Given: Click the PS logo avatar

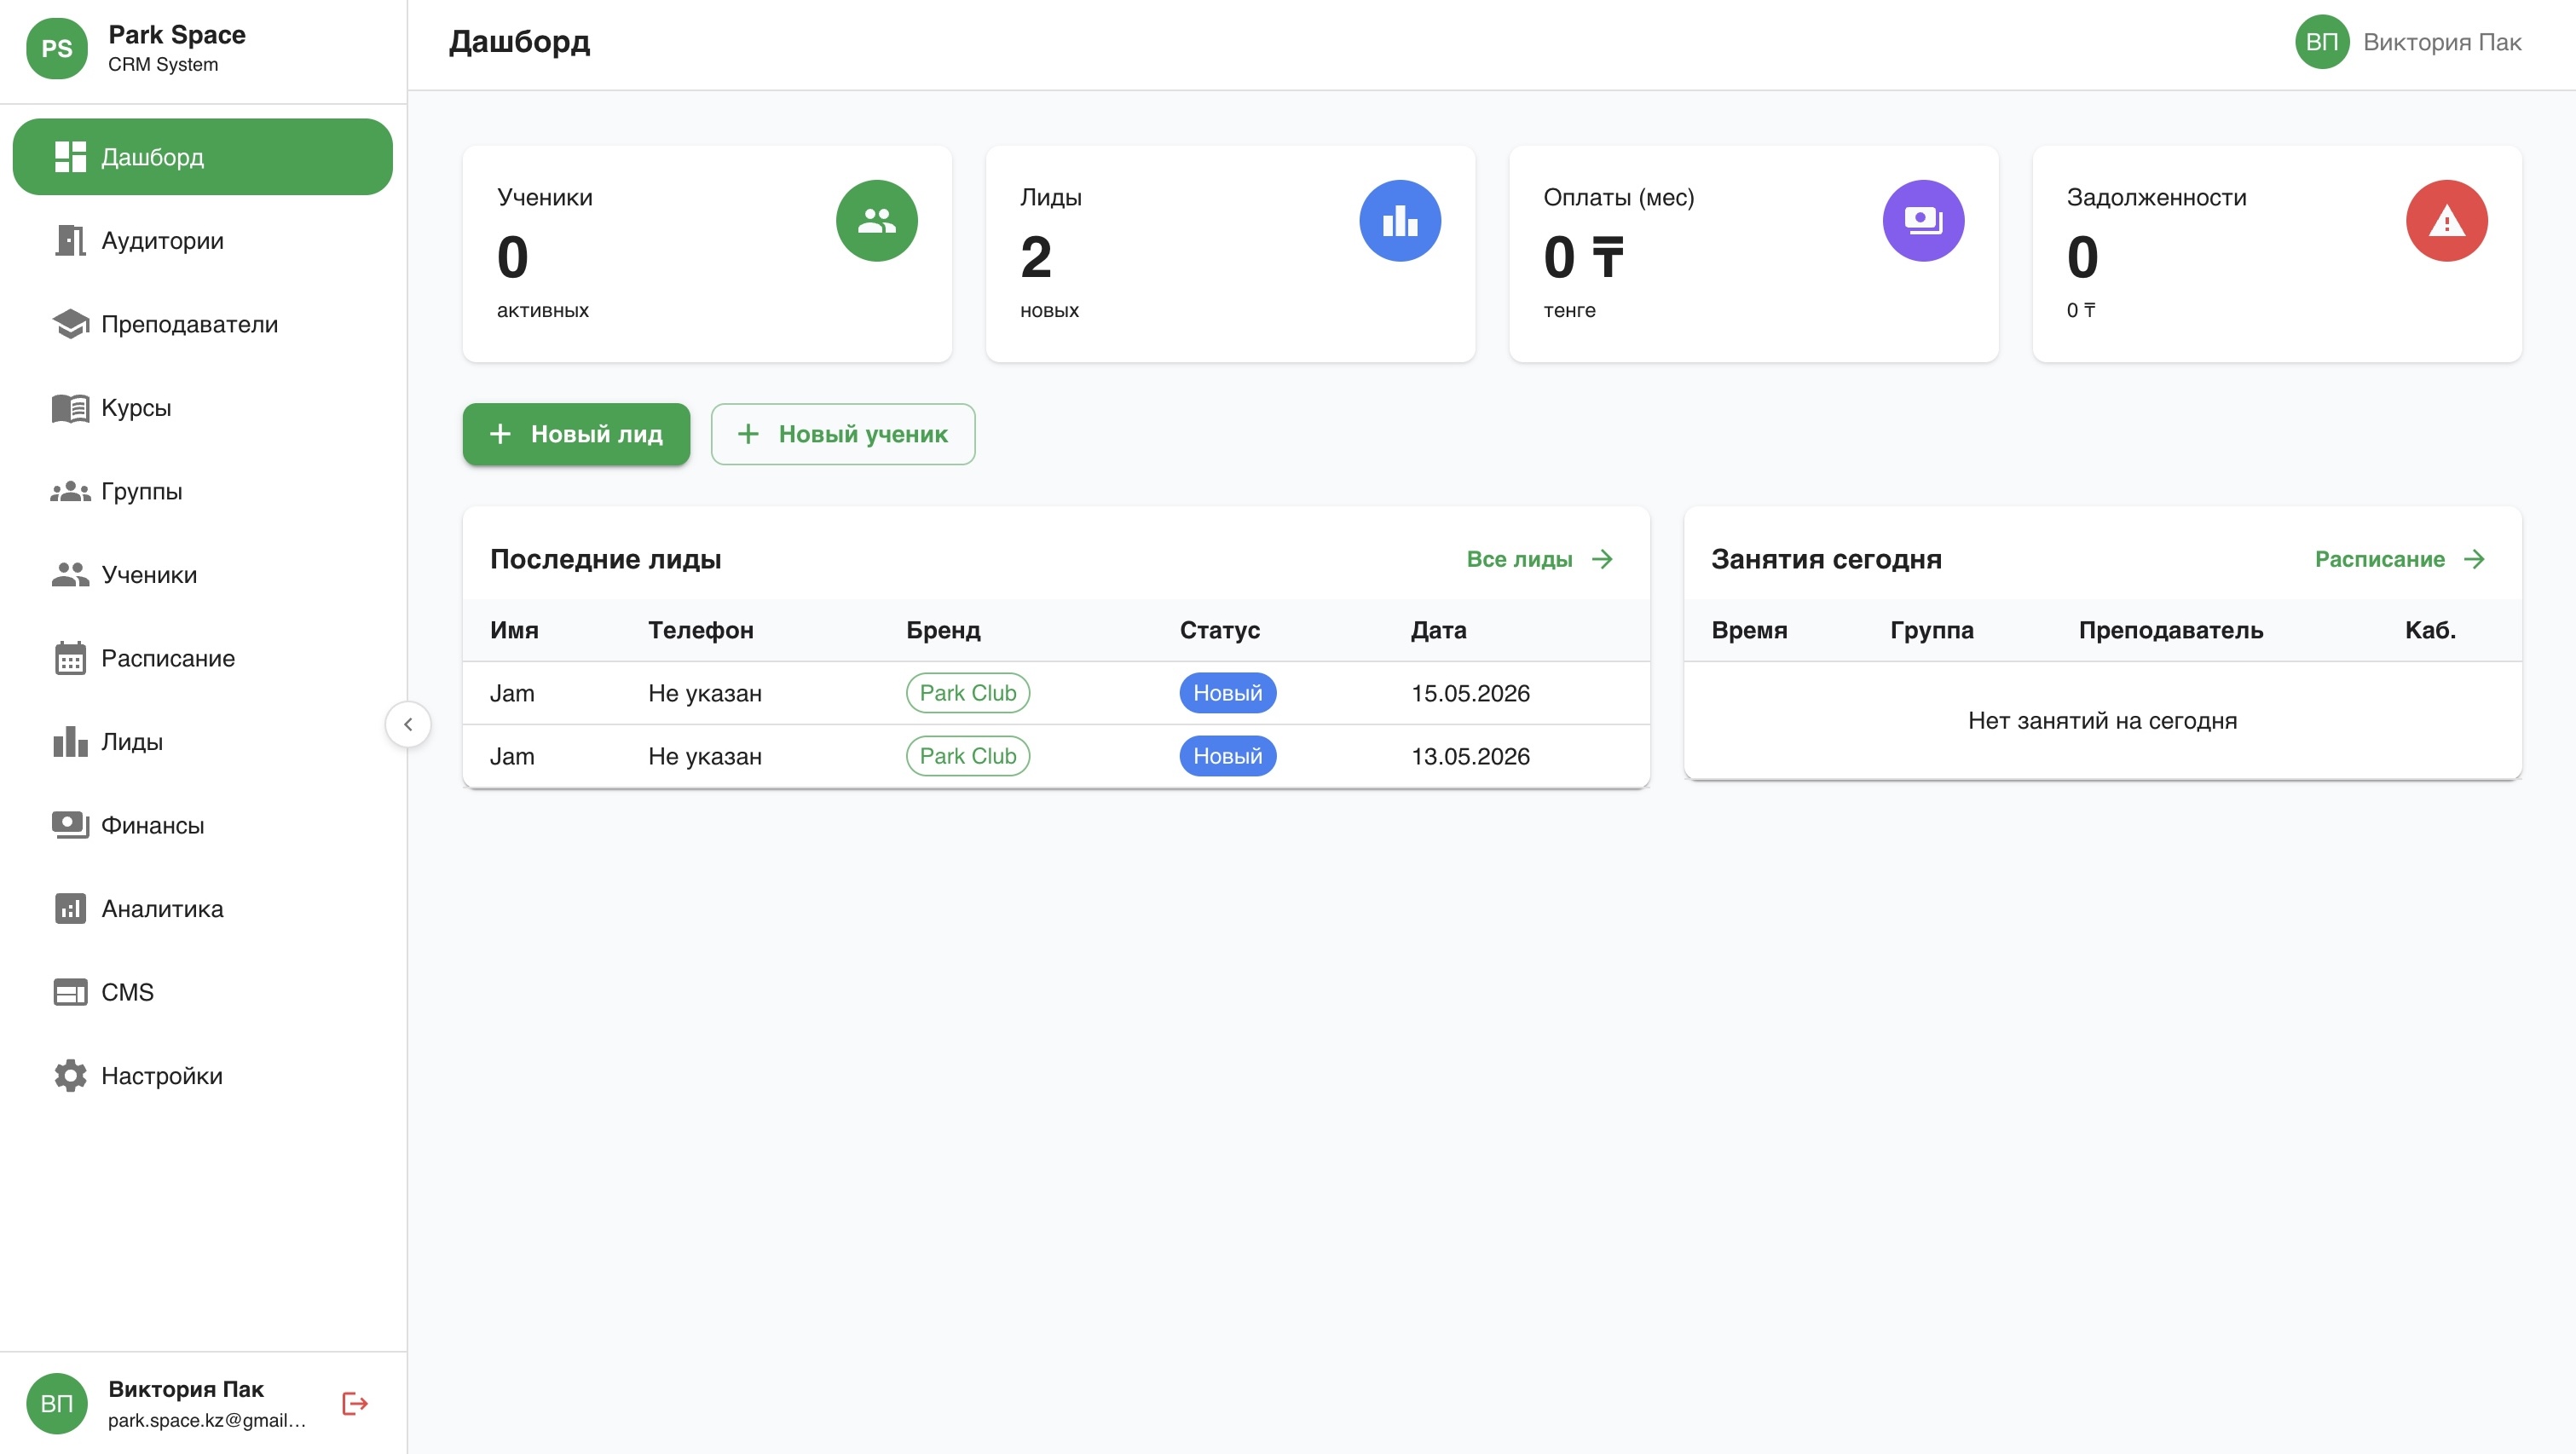Looking at the screenshot, I should click(56, 48).
